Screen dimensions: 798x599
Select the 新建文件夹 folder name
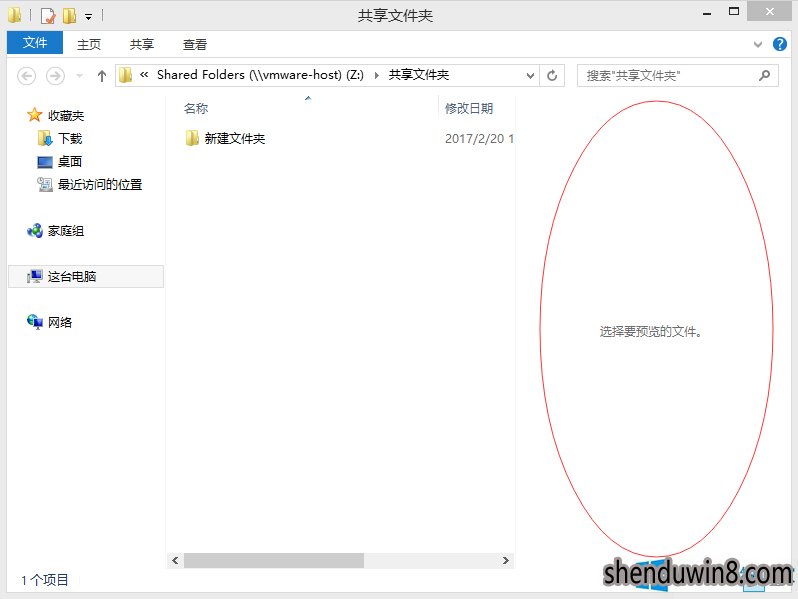coord(235,138)
